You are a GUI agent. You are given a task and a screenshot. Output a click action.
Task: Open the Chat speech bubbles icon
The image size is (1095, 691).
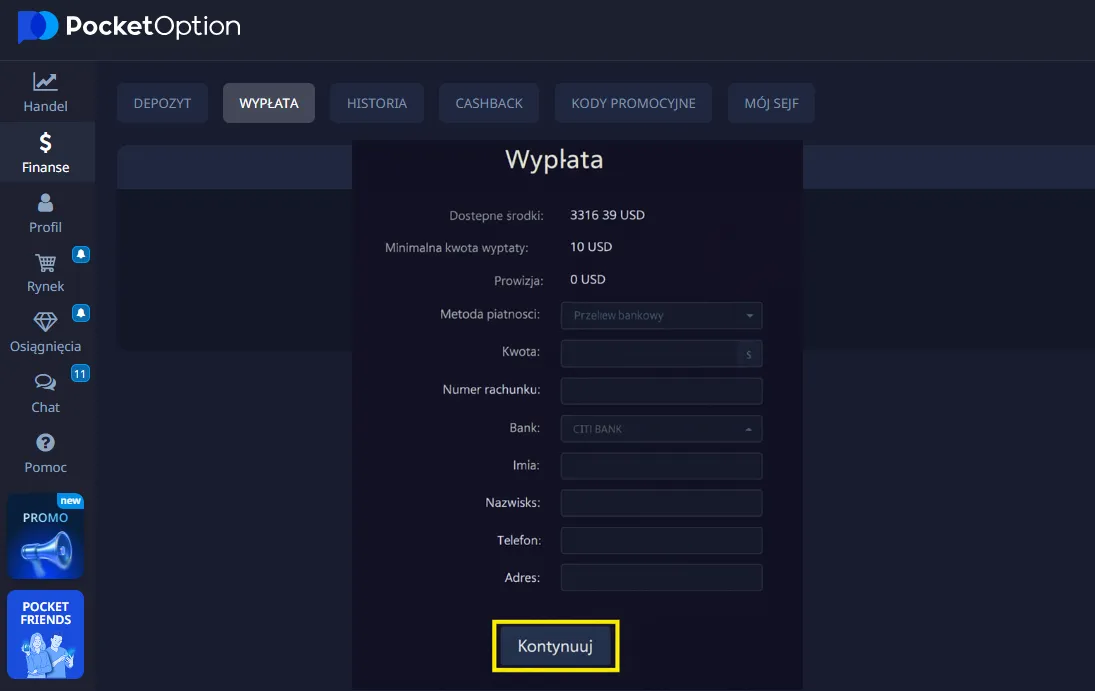tap(45, 383)
